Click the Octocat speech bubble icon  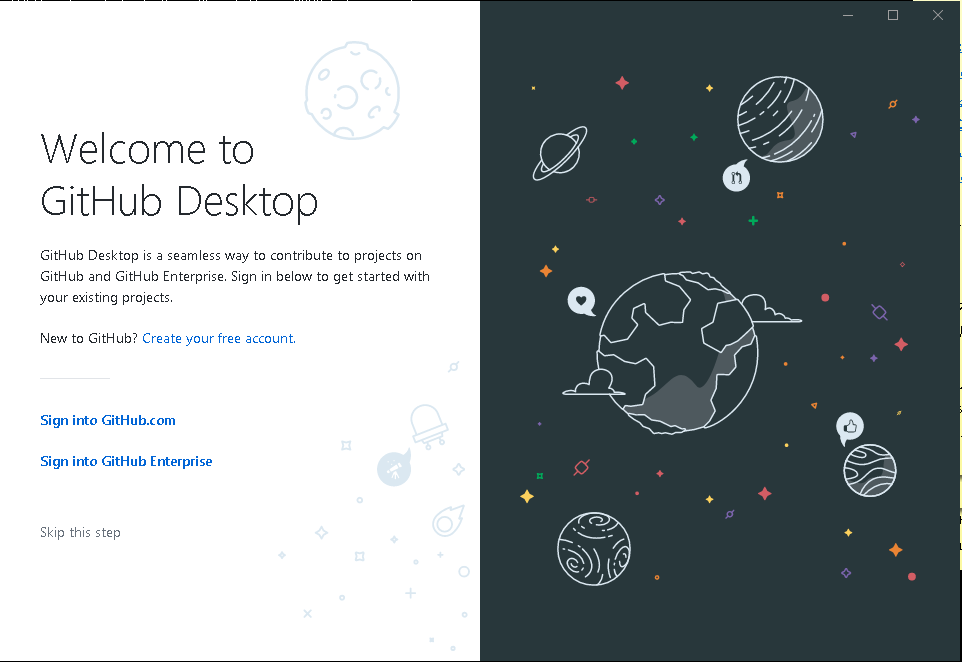(736, 177)
